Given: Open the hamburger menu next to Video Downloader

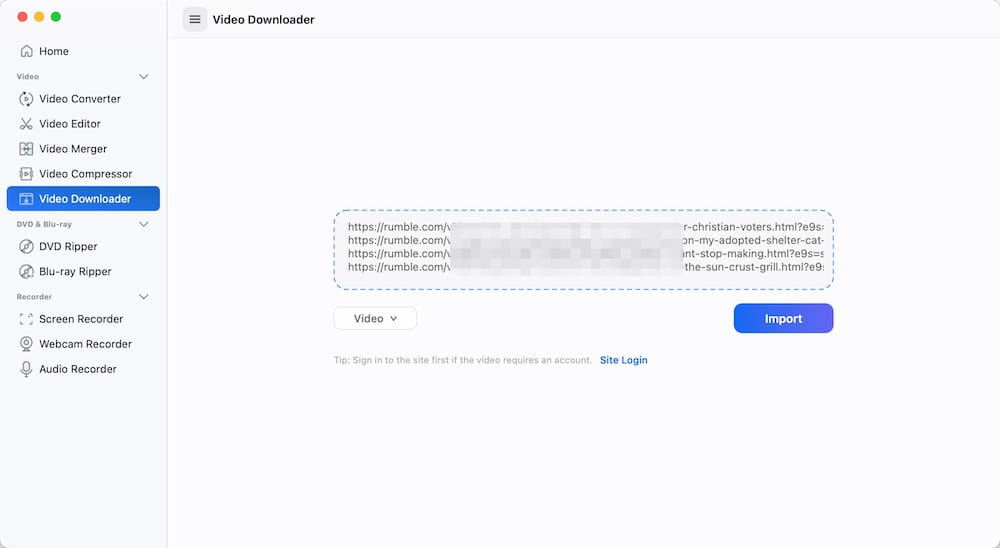Looking at the screenshot, I should 195,19.
